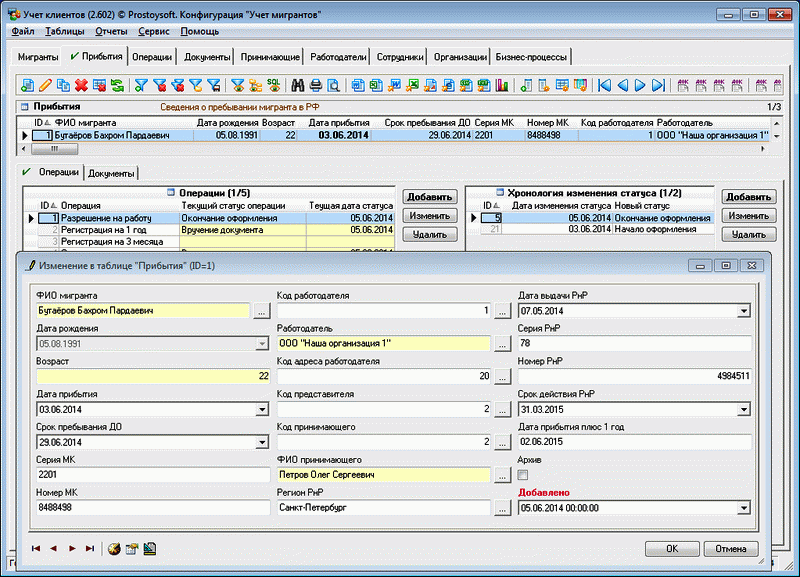
Task: Click browse button next to ФИО принимающего
Action: coord(502,475)
